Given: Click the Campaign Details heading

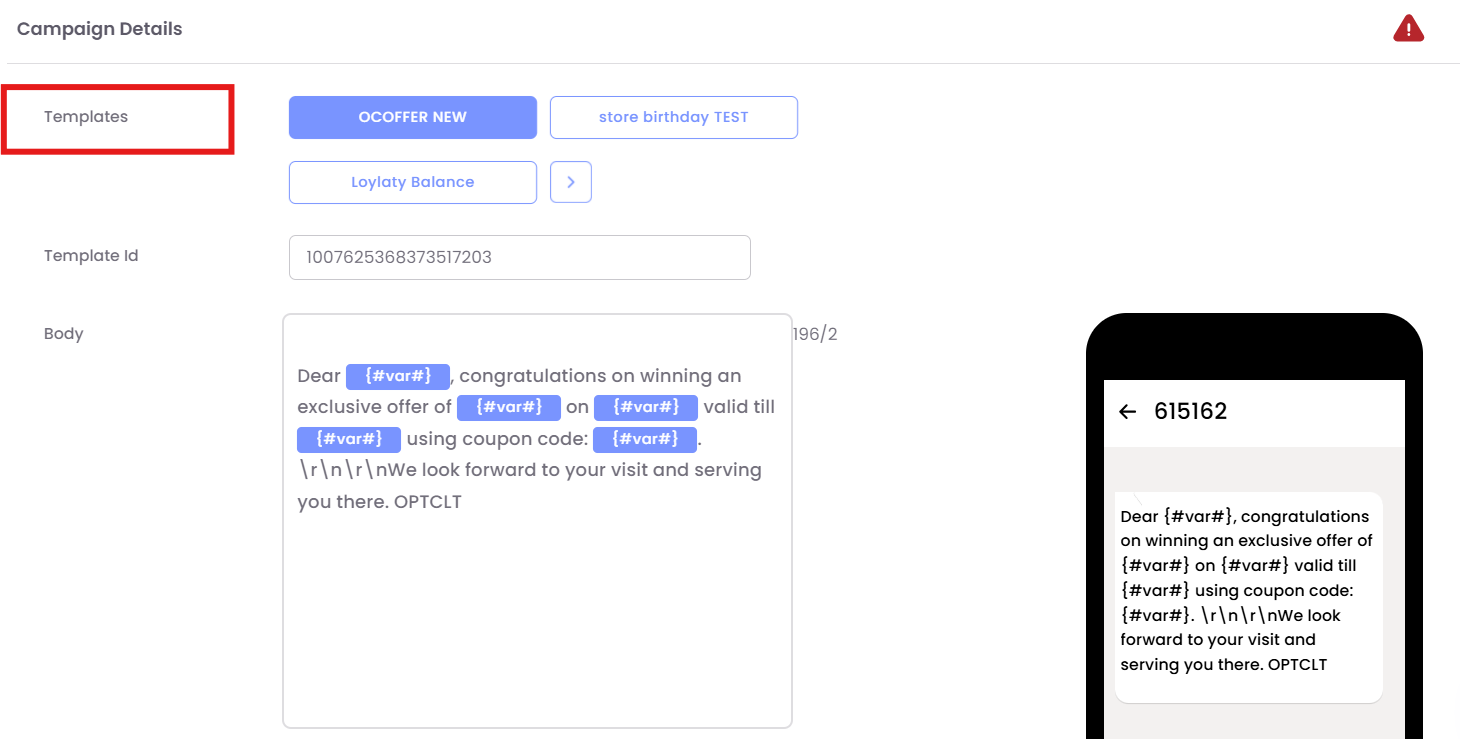Looking at the screenshot, I should (99, 29).
